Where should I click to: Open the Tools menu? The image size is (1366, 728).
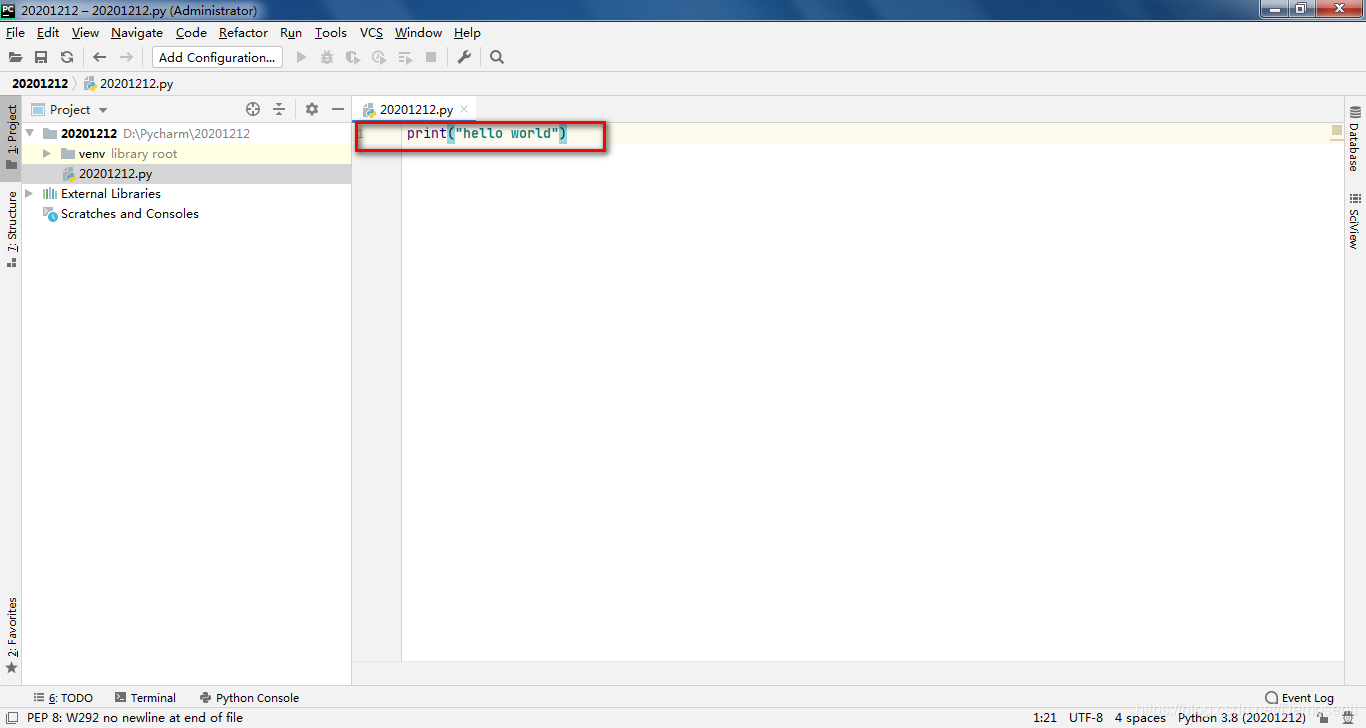coord(331,33)
